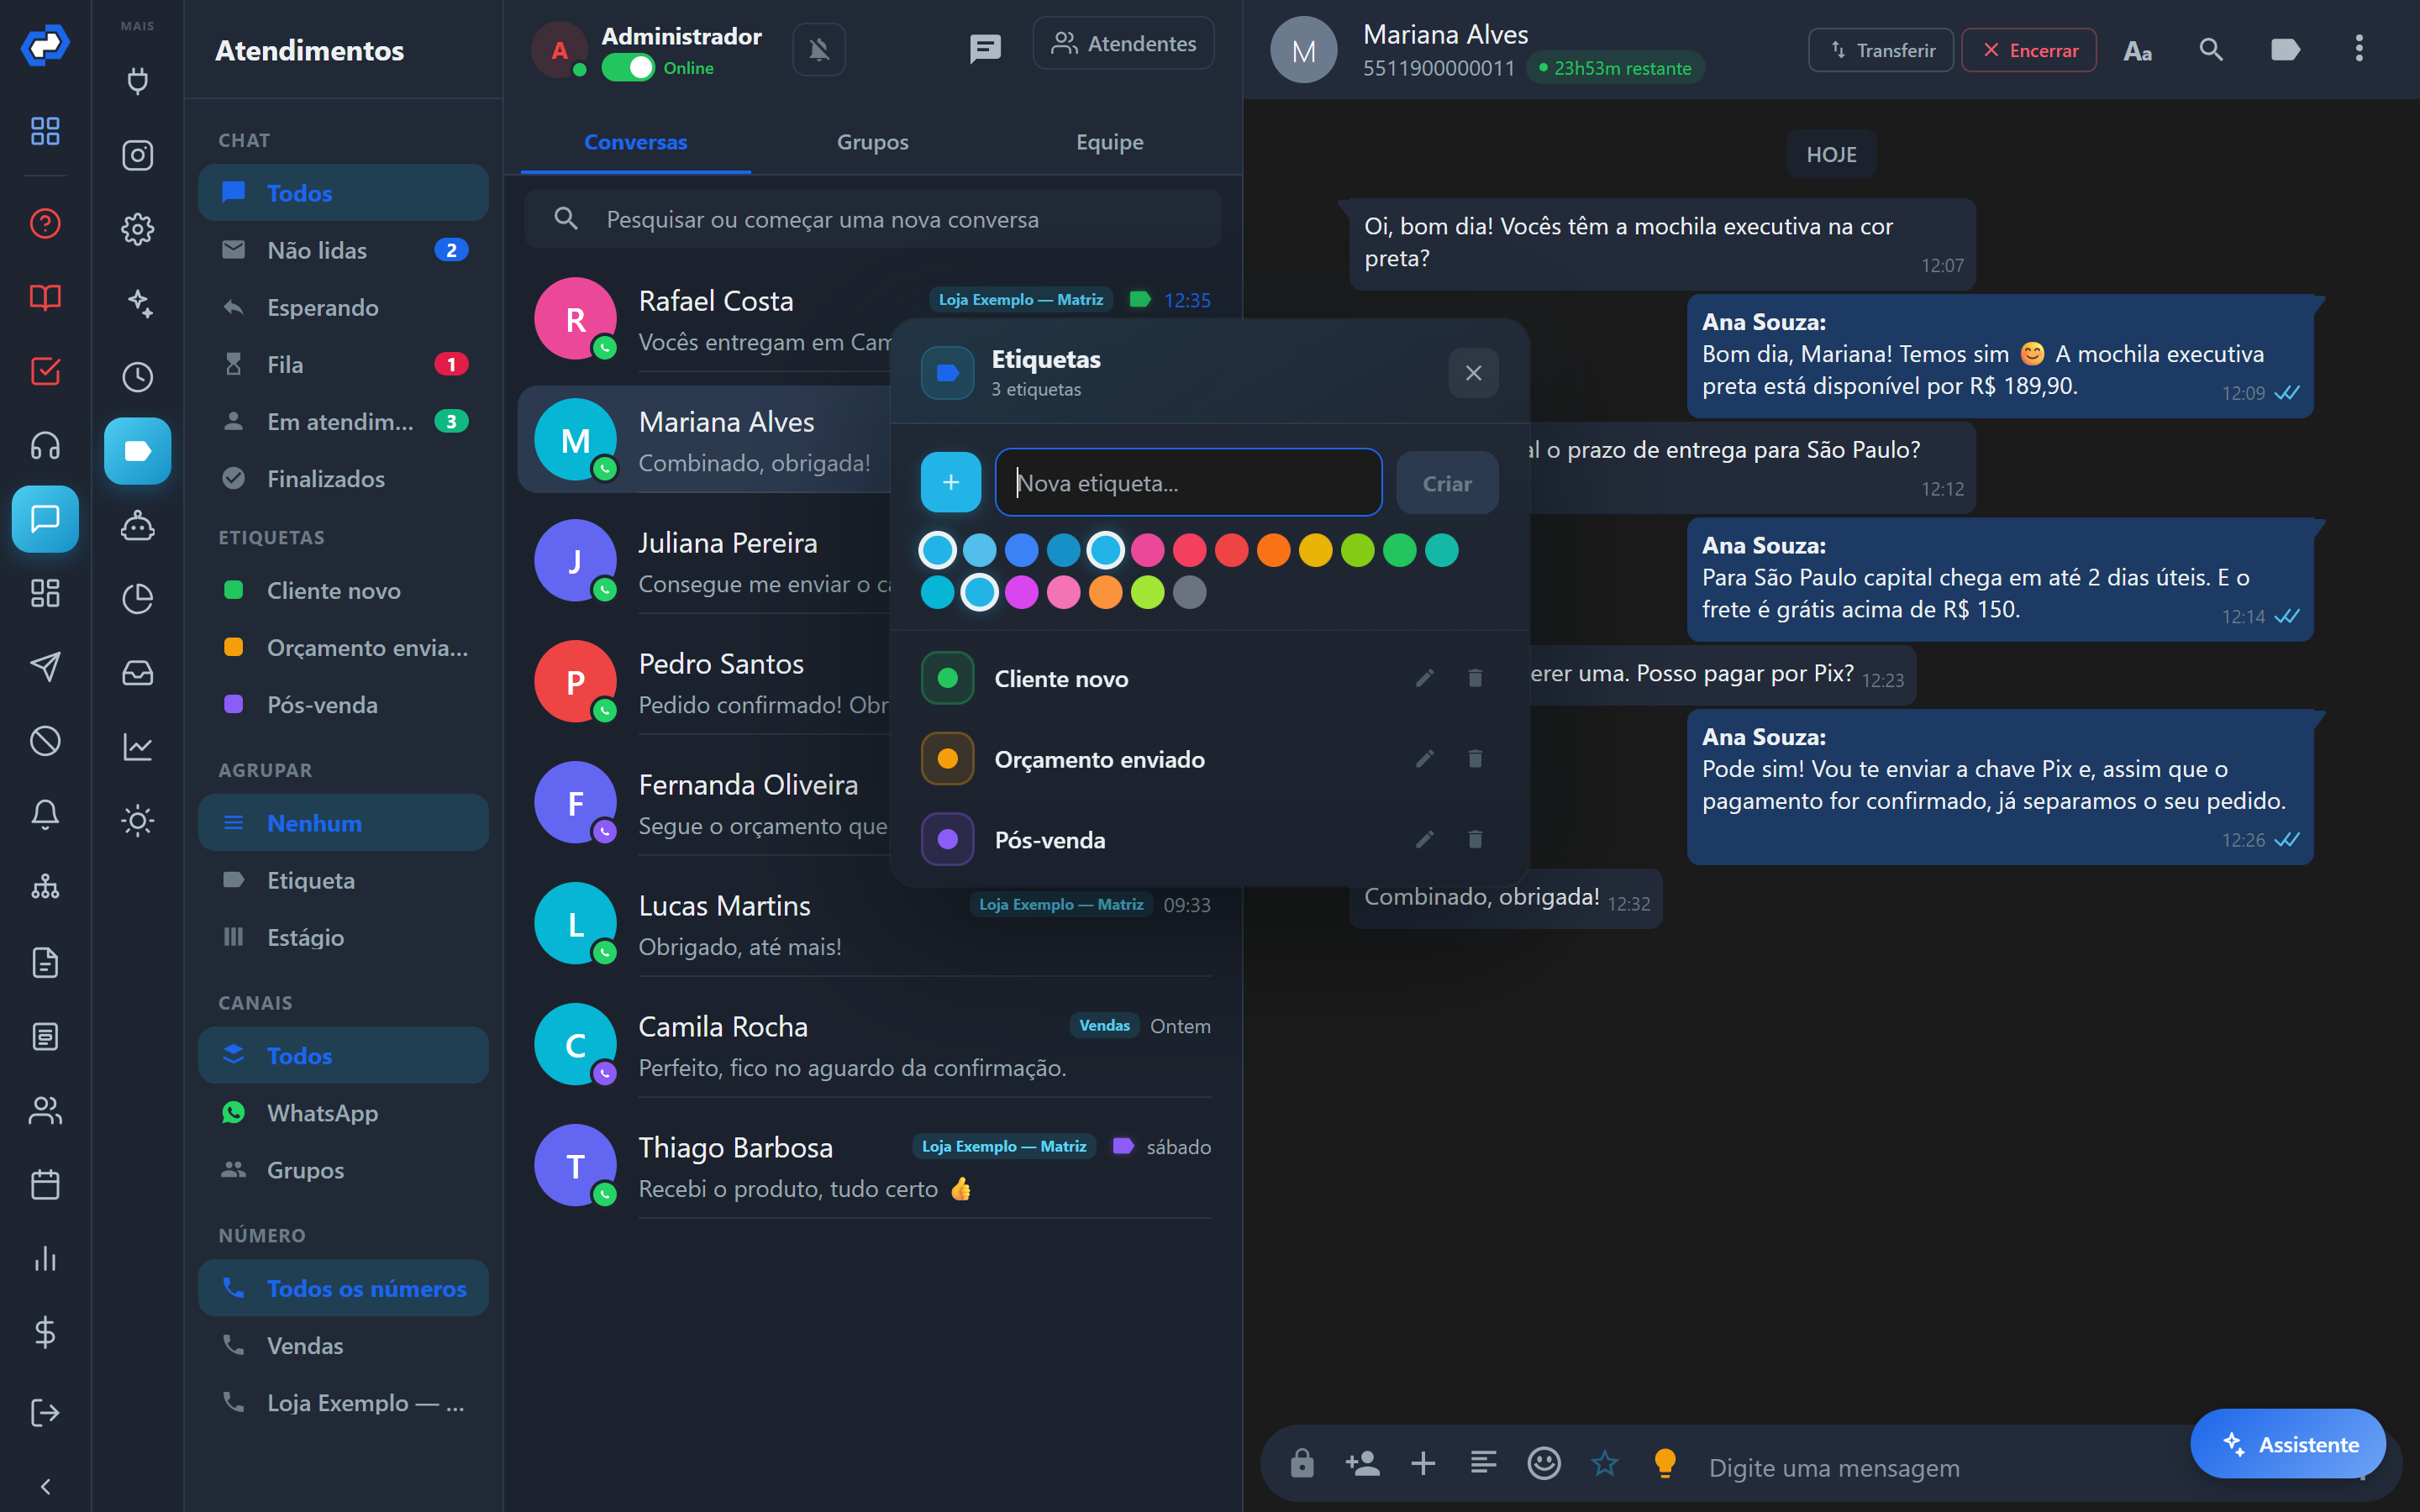Open the three-dot more options menu
Viewport: 2420px width, 1512px height.
tap(2359, 49)
